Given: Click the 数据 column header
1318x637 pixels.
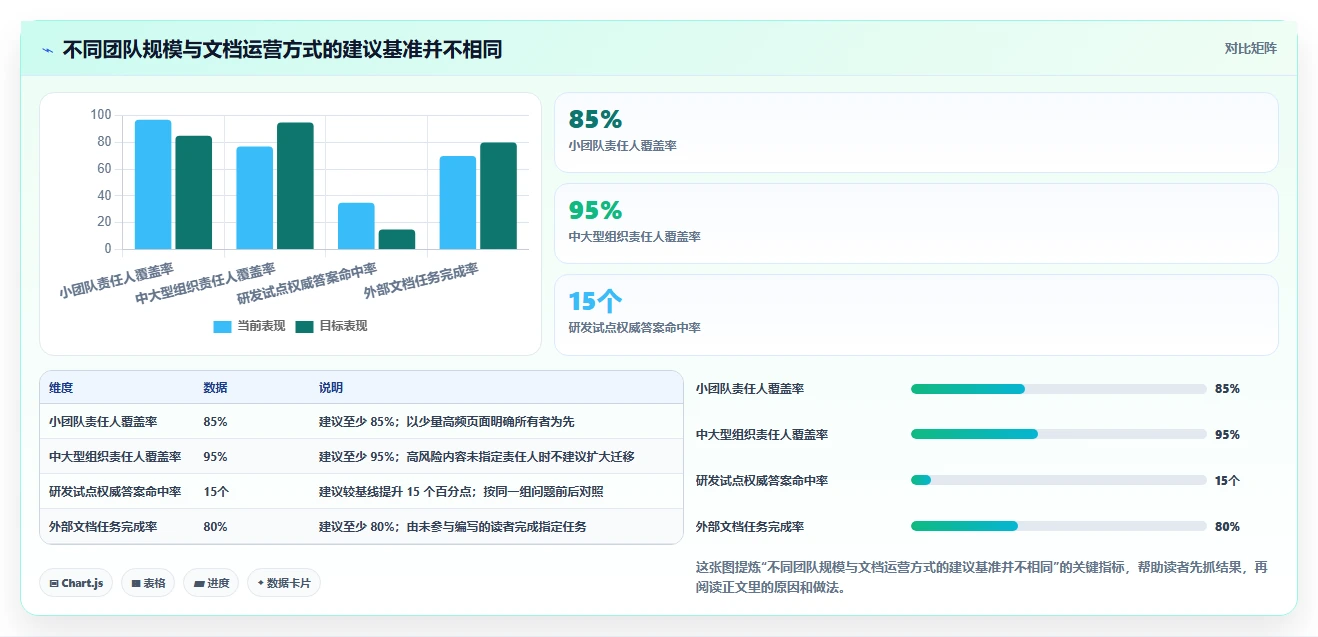Looking at the screenshot, I should (x=215, y=388).
